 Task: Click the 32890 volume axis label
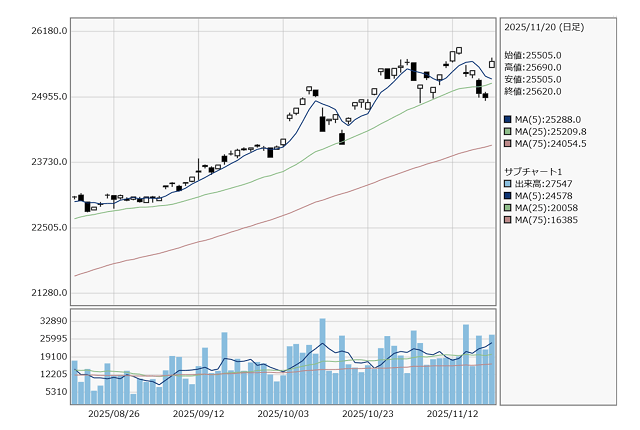[52, 321]
